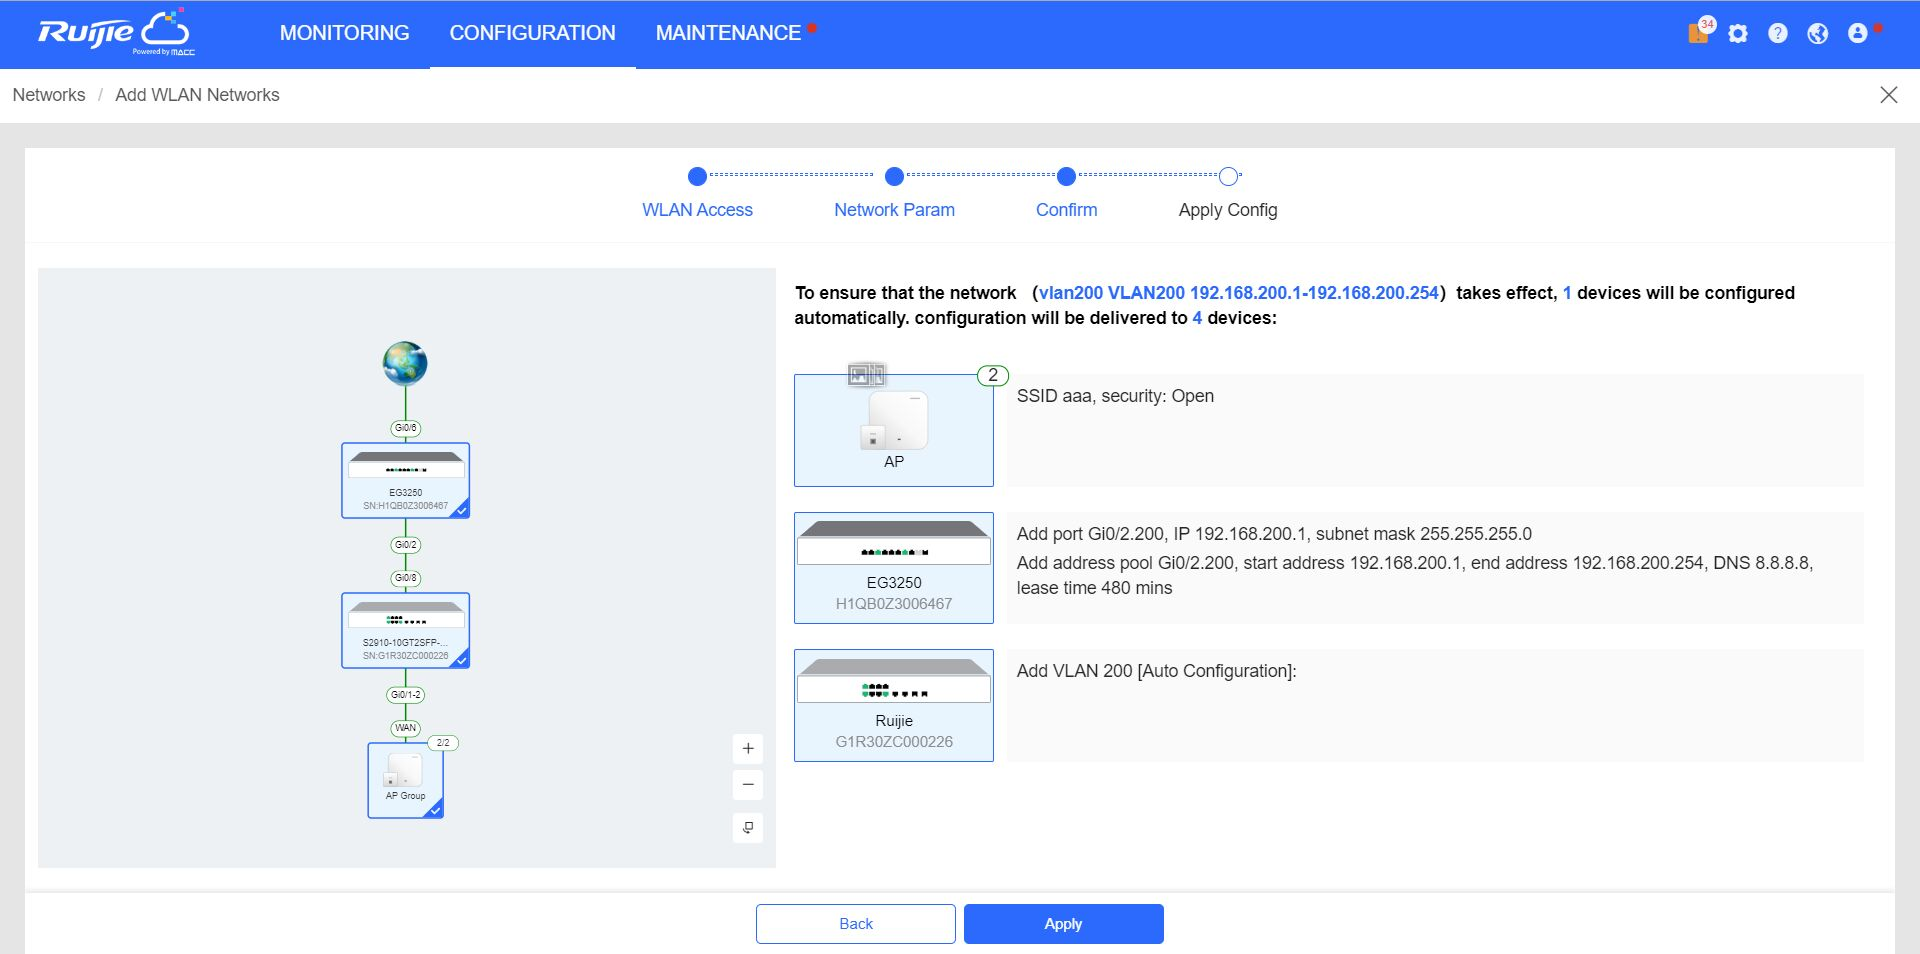Open the user account icon
Image resolution: width=1920 pixels, height=954 pixels.
[x=1857, y=34]
